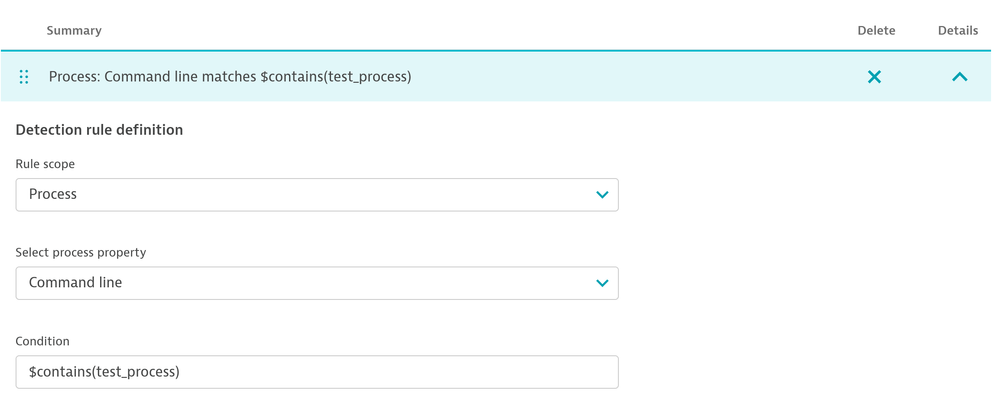Click the Details column header

(957, 31)
